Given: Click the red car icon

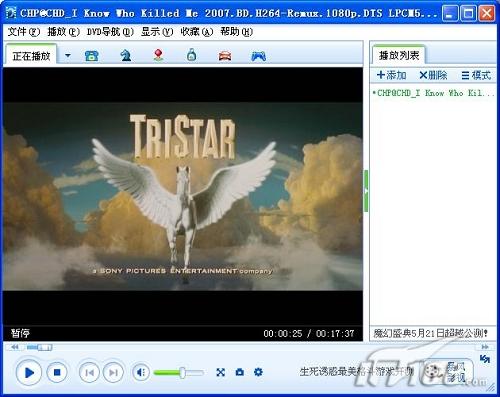Looking at the screenshot, I should point(225,56).
